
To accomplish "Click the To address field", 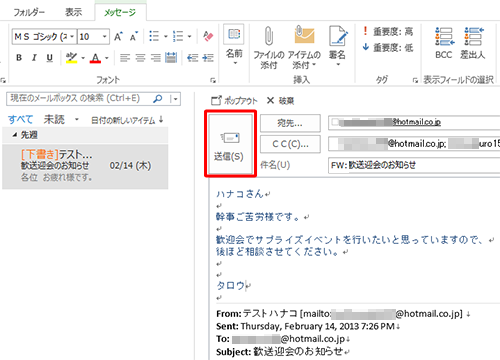I will coord(414,123).
